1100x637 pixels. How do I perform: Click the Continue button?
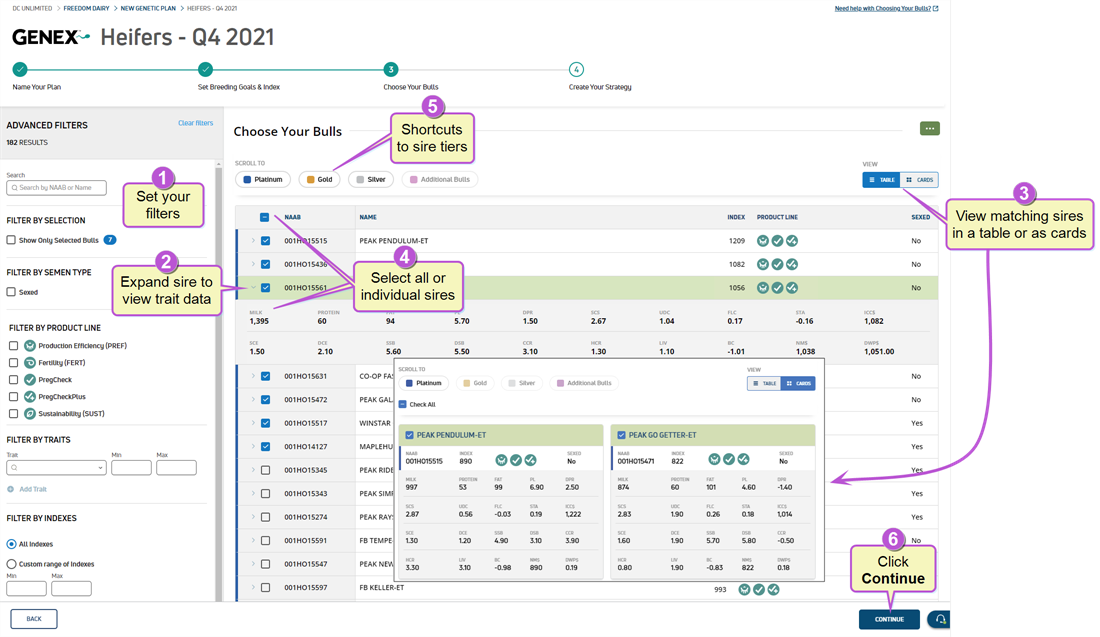889,619
